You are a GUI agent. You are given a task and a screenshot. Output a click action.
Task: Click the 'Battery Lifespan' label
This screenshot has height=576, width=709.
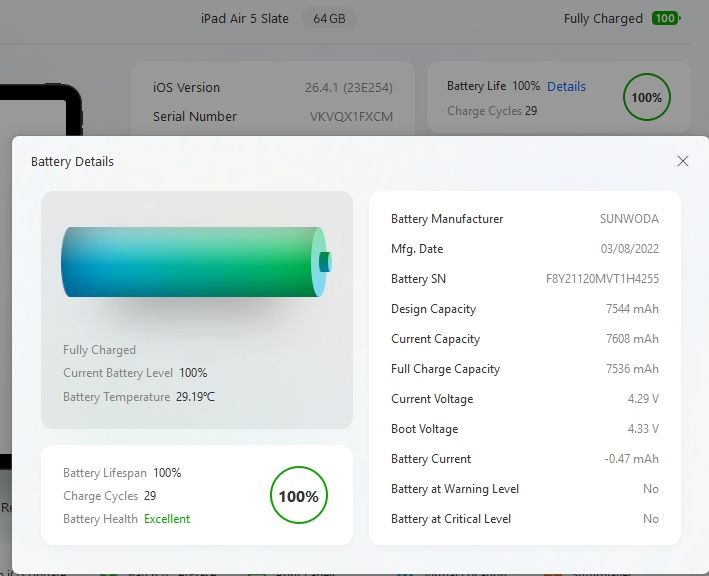105,472
